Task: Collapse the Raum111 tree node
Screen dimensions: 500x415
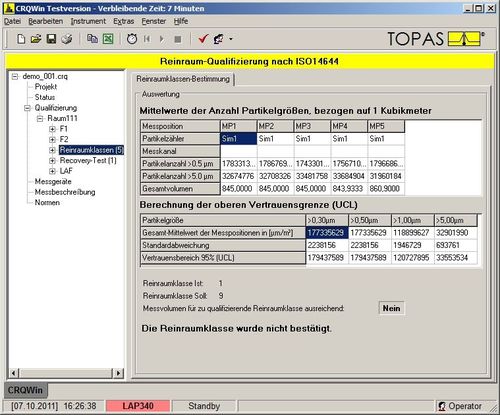Action: point(40,118)
